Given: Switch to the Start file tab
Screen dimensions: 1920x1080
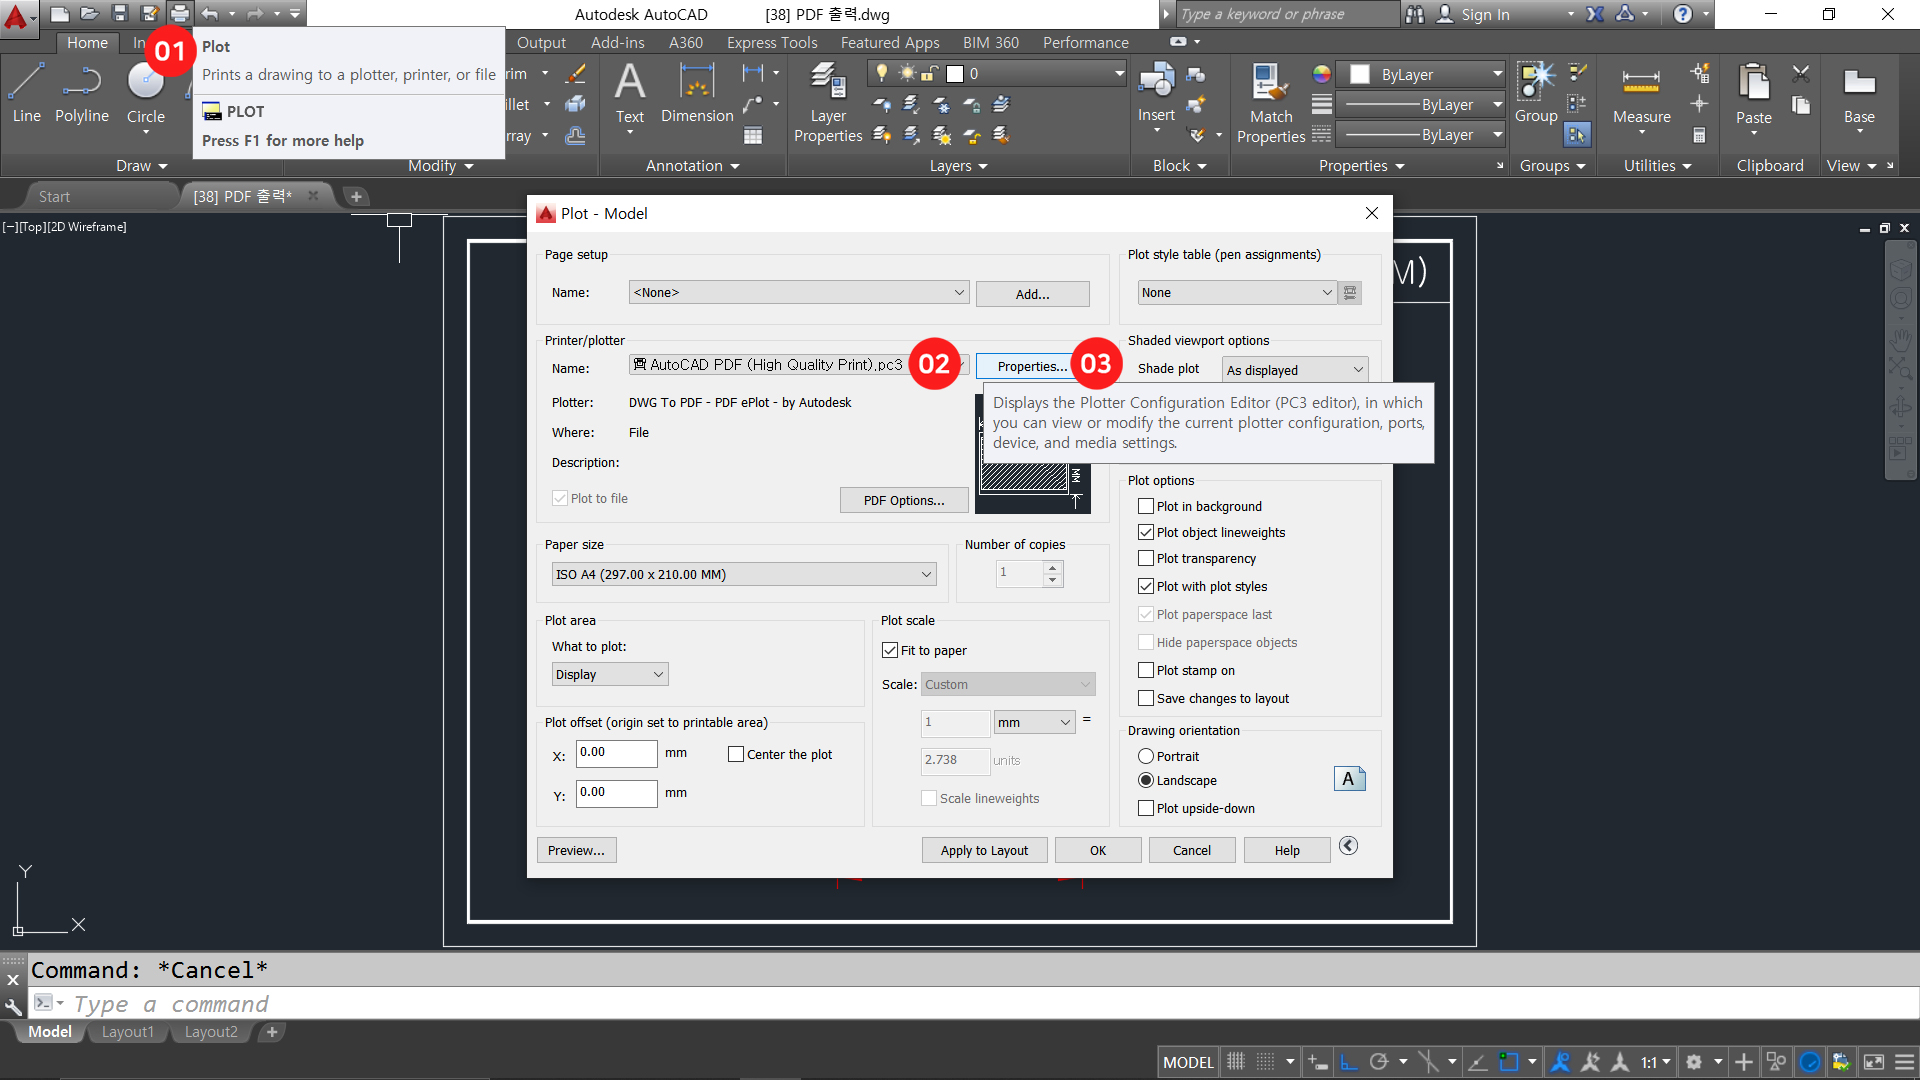Looking at the screenshot, I should 54,197.
